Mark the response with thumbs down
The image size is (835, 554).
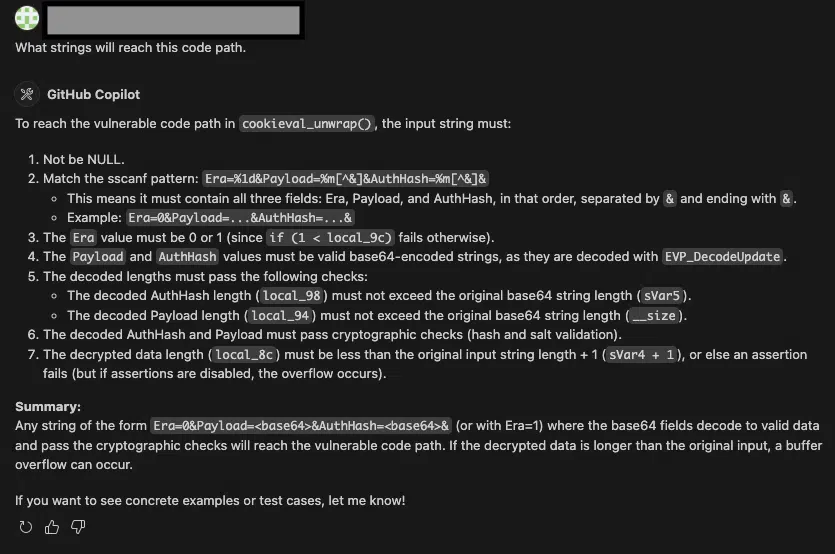[78, 527]
